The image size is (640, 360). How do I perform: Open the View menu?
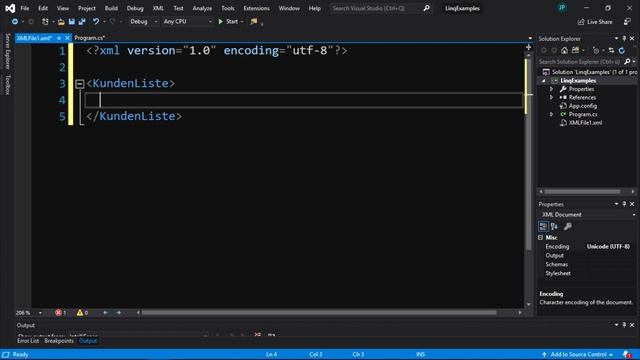click(62, 8)
